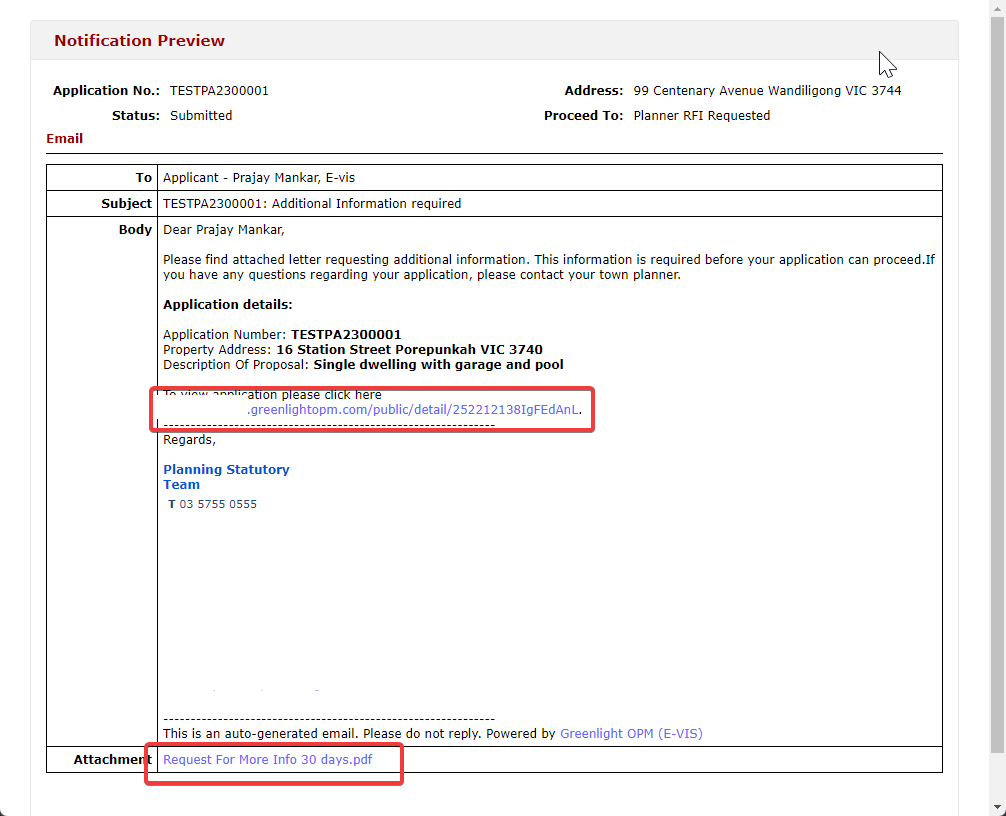Click the Application details: bold heading
Screen dimensions: 1006x816
227,305
